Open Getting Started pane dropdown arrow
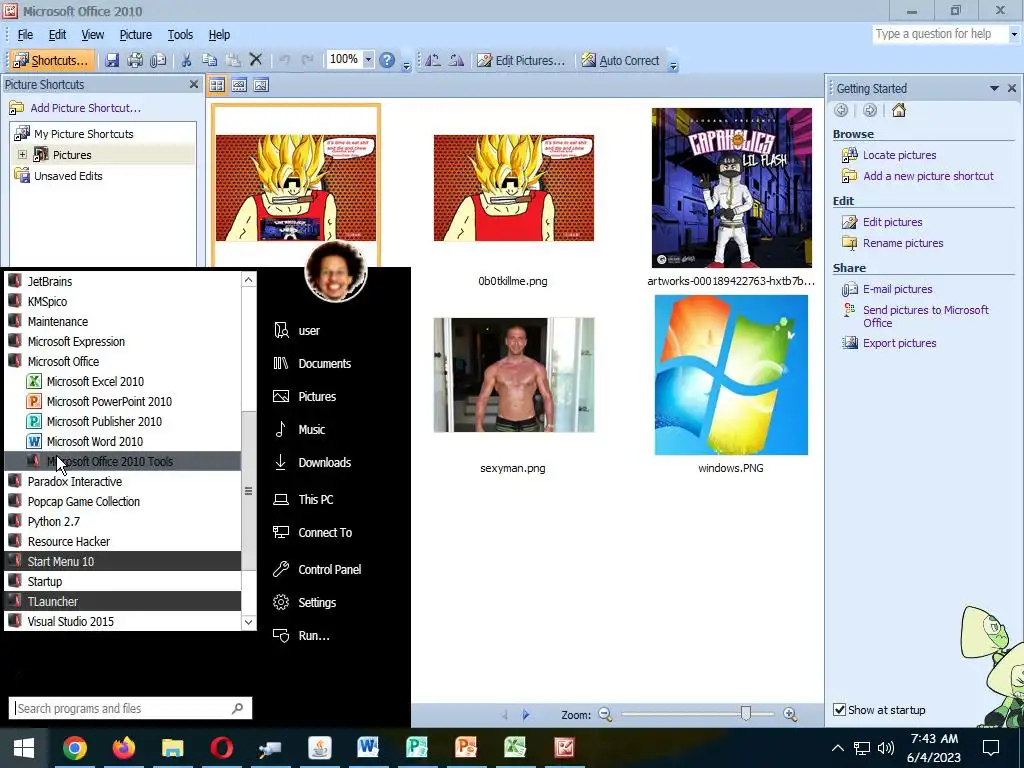Screen dimensions: 1024x768 (994, 88)
